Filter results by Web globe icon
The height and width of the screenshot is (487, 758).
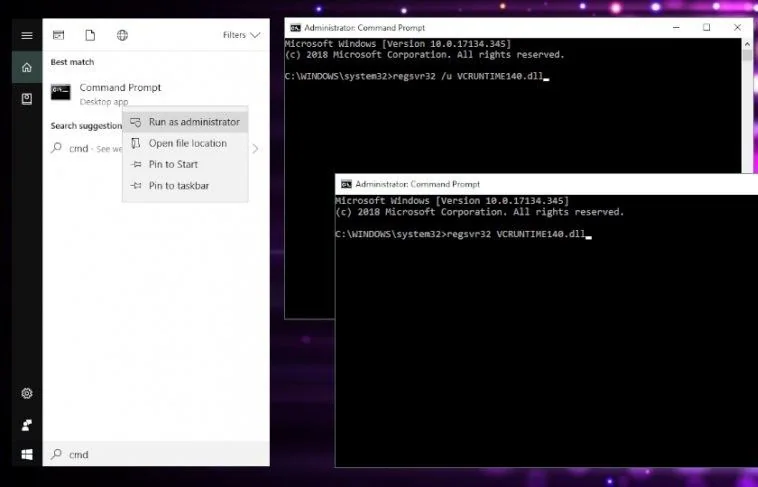pyautogui.click(x=122, y=35)
